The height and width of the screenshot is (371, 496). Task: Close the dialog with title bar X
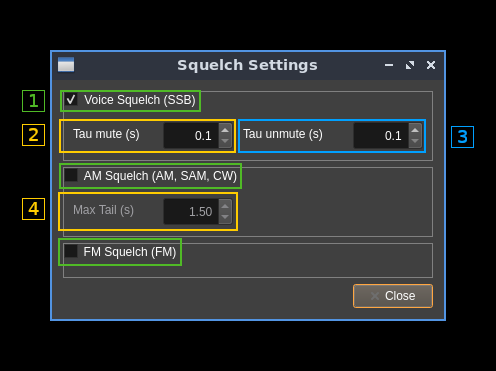point(431,65)
